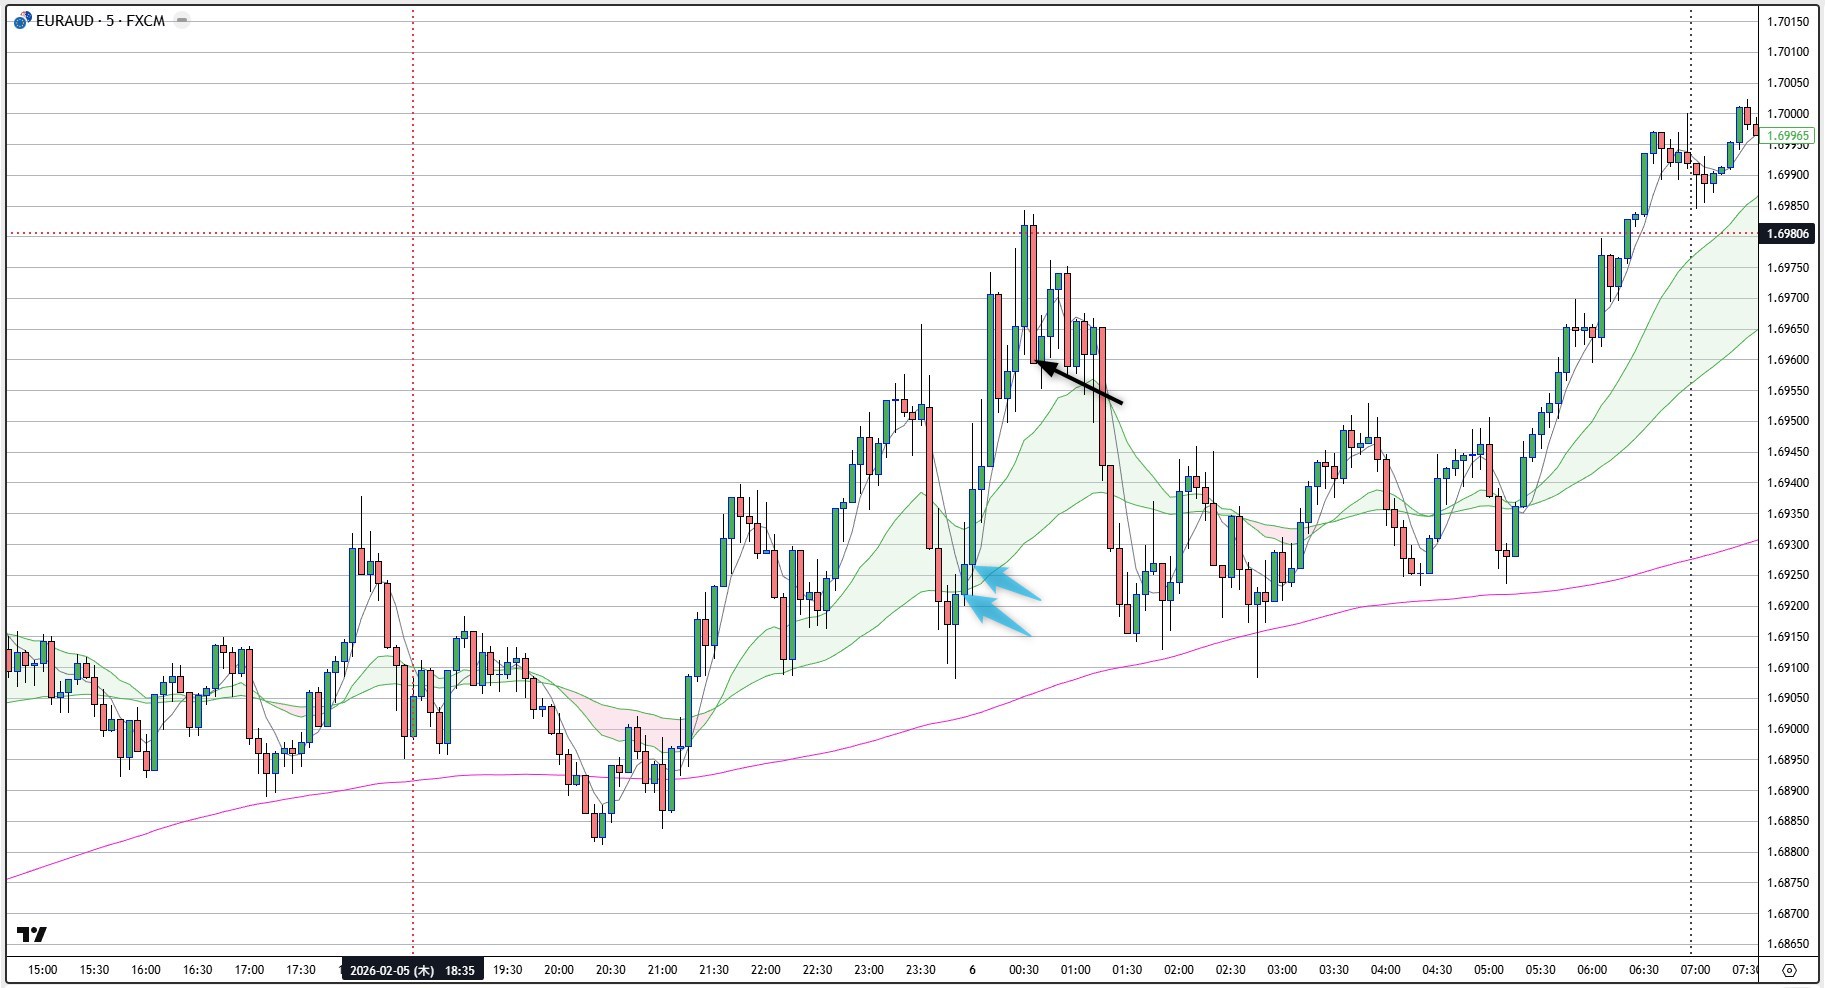Select the black annotation arrow on the chart
This screenshot has height=988, width=1825.
pos(1080,382)
